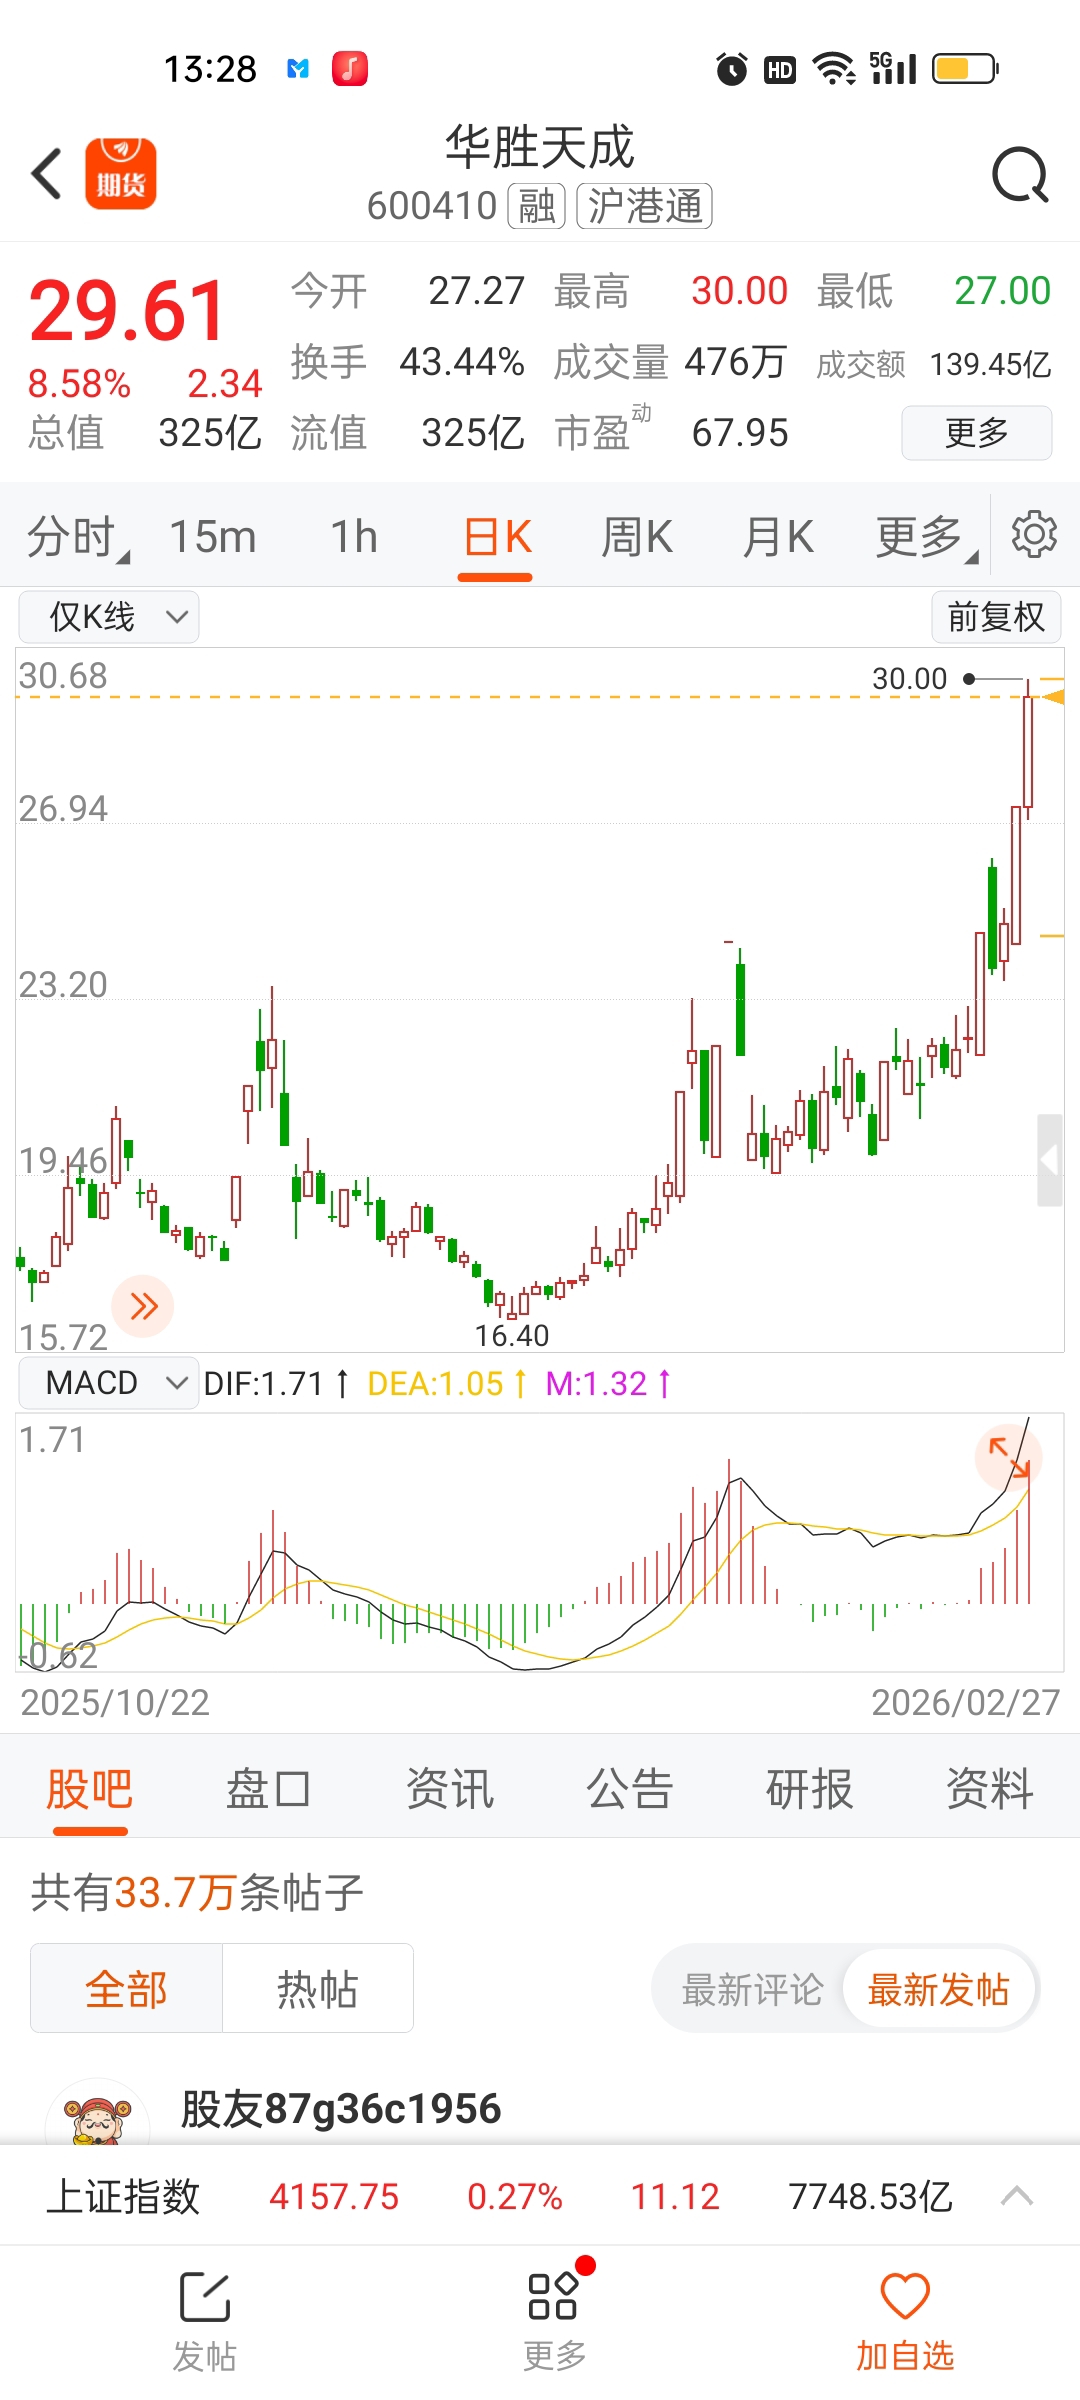The height and width of the screenshot is (2400, 1080).
Task: Select the 月K chart tab
Action: [x=778, y=537]
